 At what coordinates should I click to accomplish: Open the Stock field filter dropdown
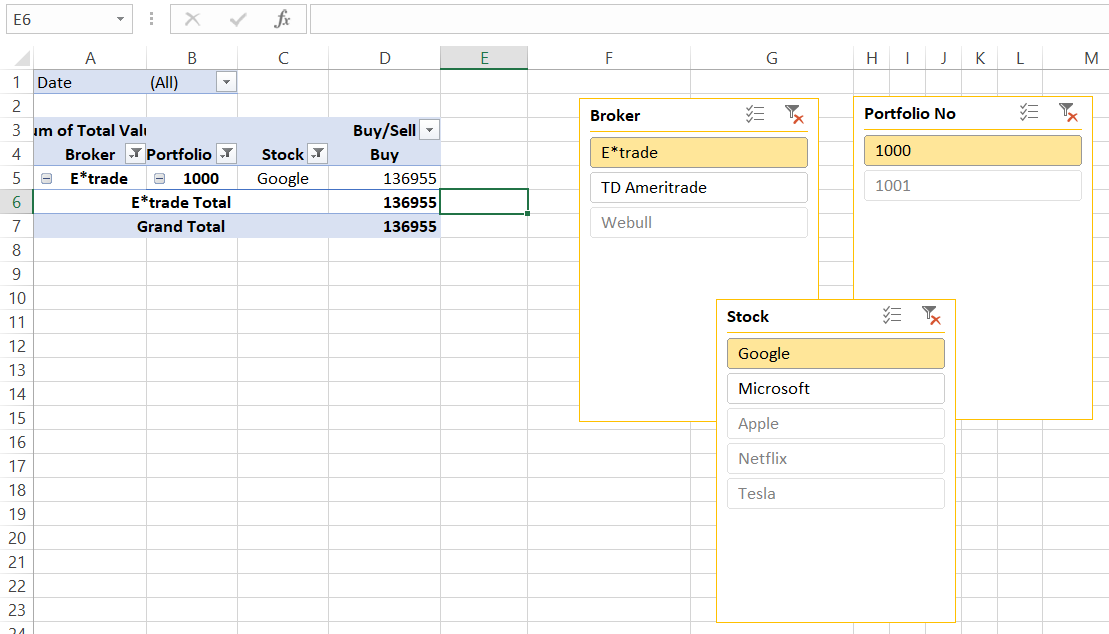(317, 154)
